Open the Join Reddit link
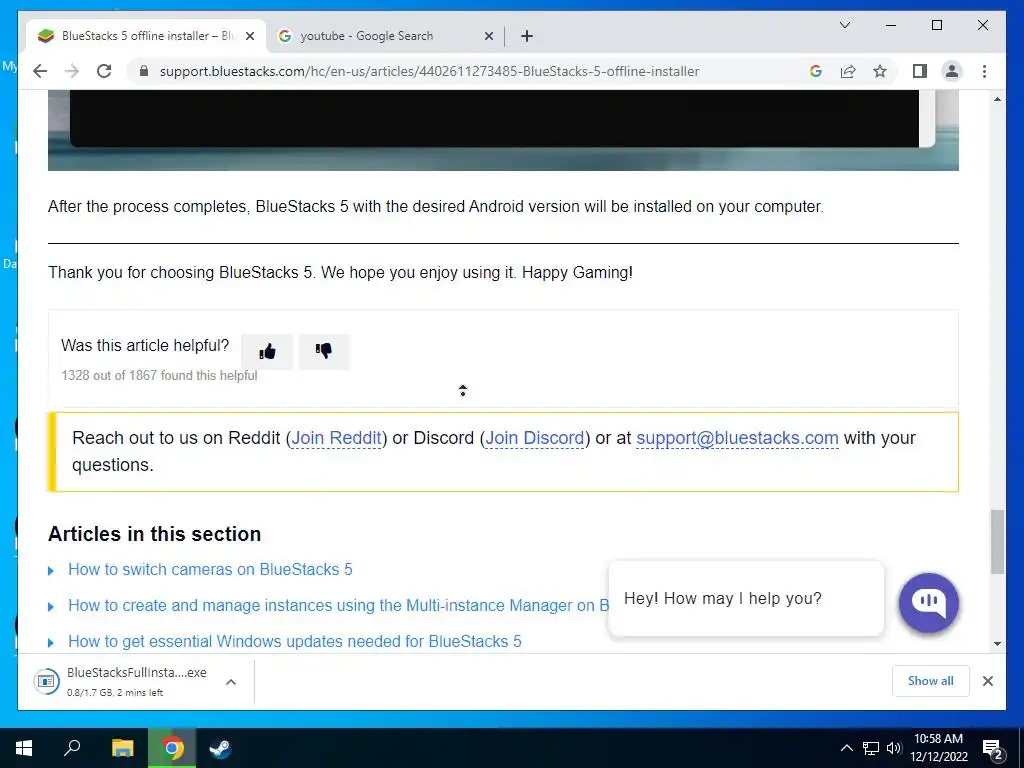The image size is (1024, 768). 336,438
